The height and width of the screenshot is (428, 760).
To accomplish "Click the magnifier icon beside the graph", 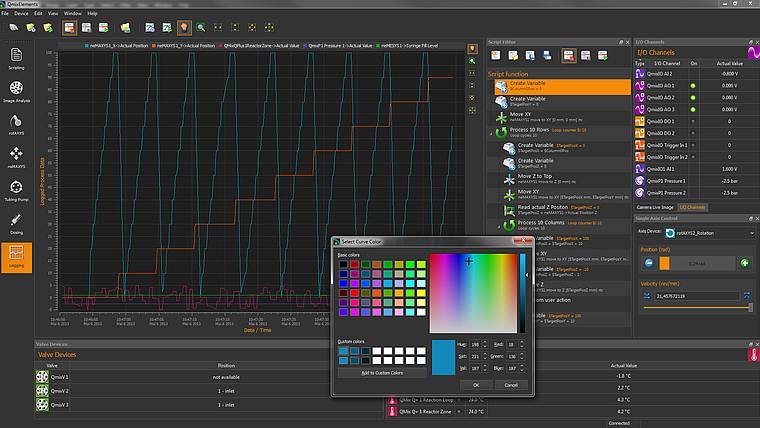I will tap(472, 61).
